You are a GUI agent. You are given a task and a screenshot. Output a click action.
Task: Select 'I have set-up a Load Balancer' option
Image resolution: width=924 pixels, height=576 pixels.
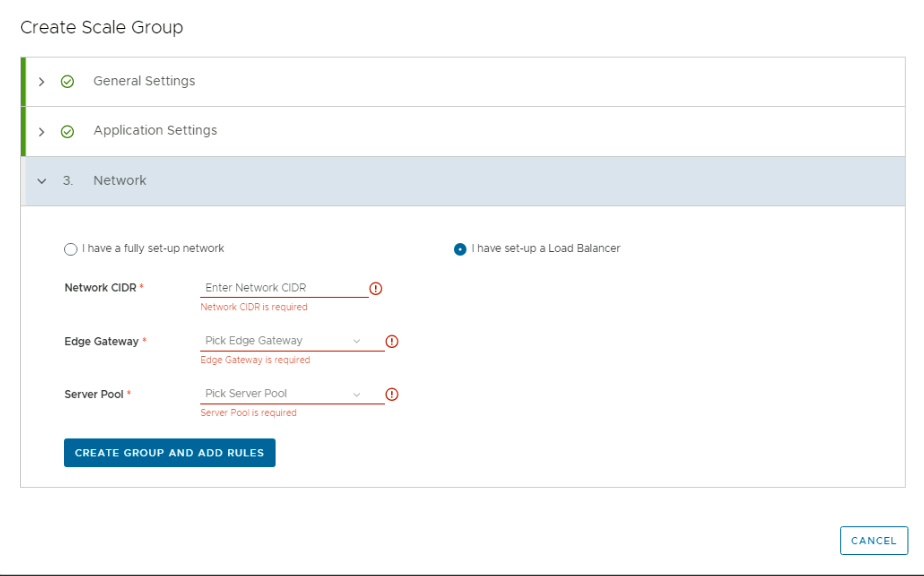point(460,249)
